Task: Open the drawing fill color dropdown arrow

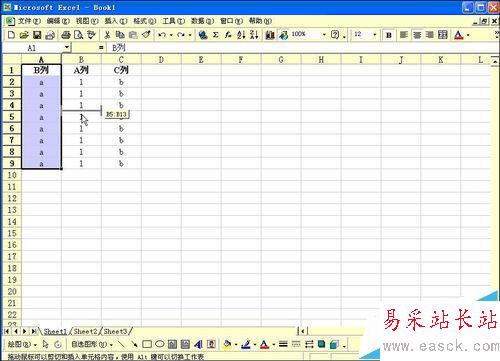Action: tap(236, 344)
